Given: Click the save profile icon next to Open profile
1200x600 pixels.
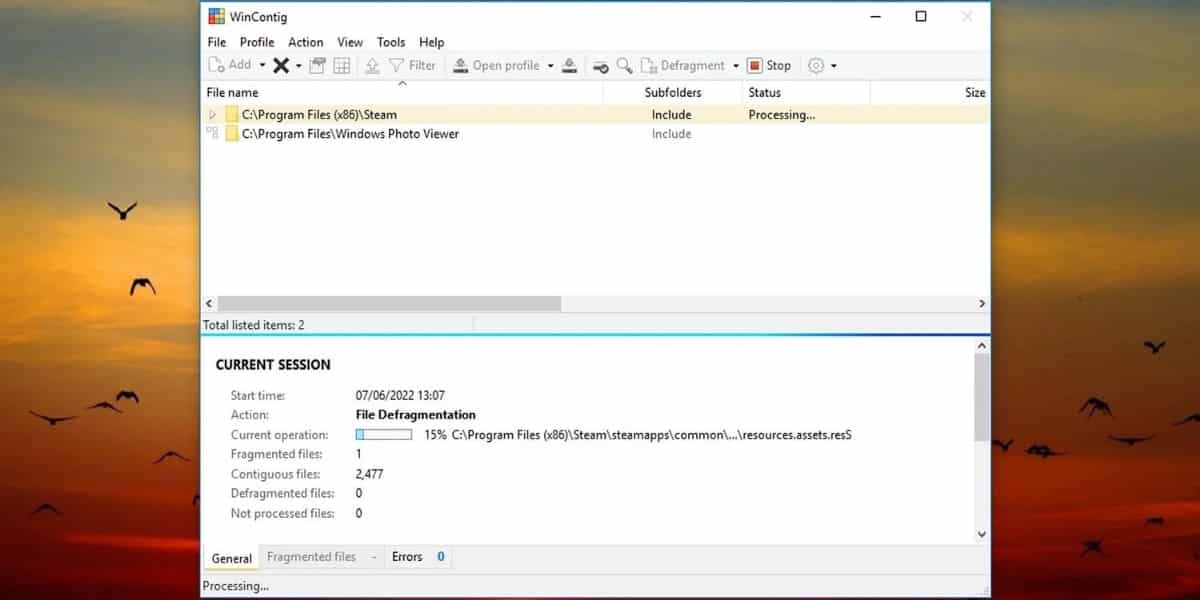Looking at the screenshot, I should (569, 65).
